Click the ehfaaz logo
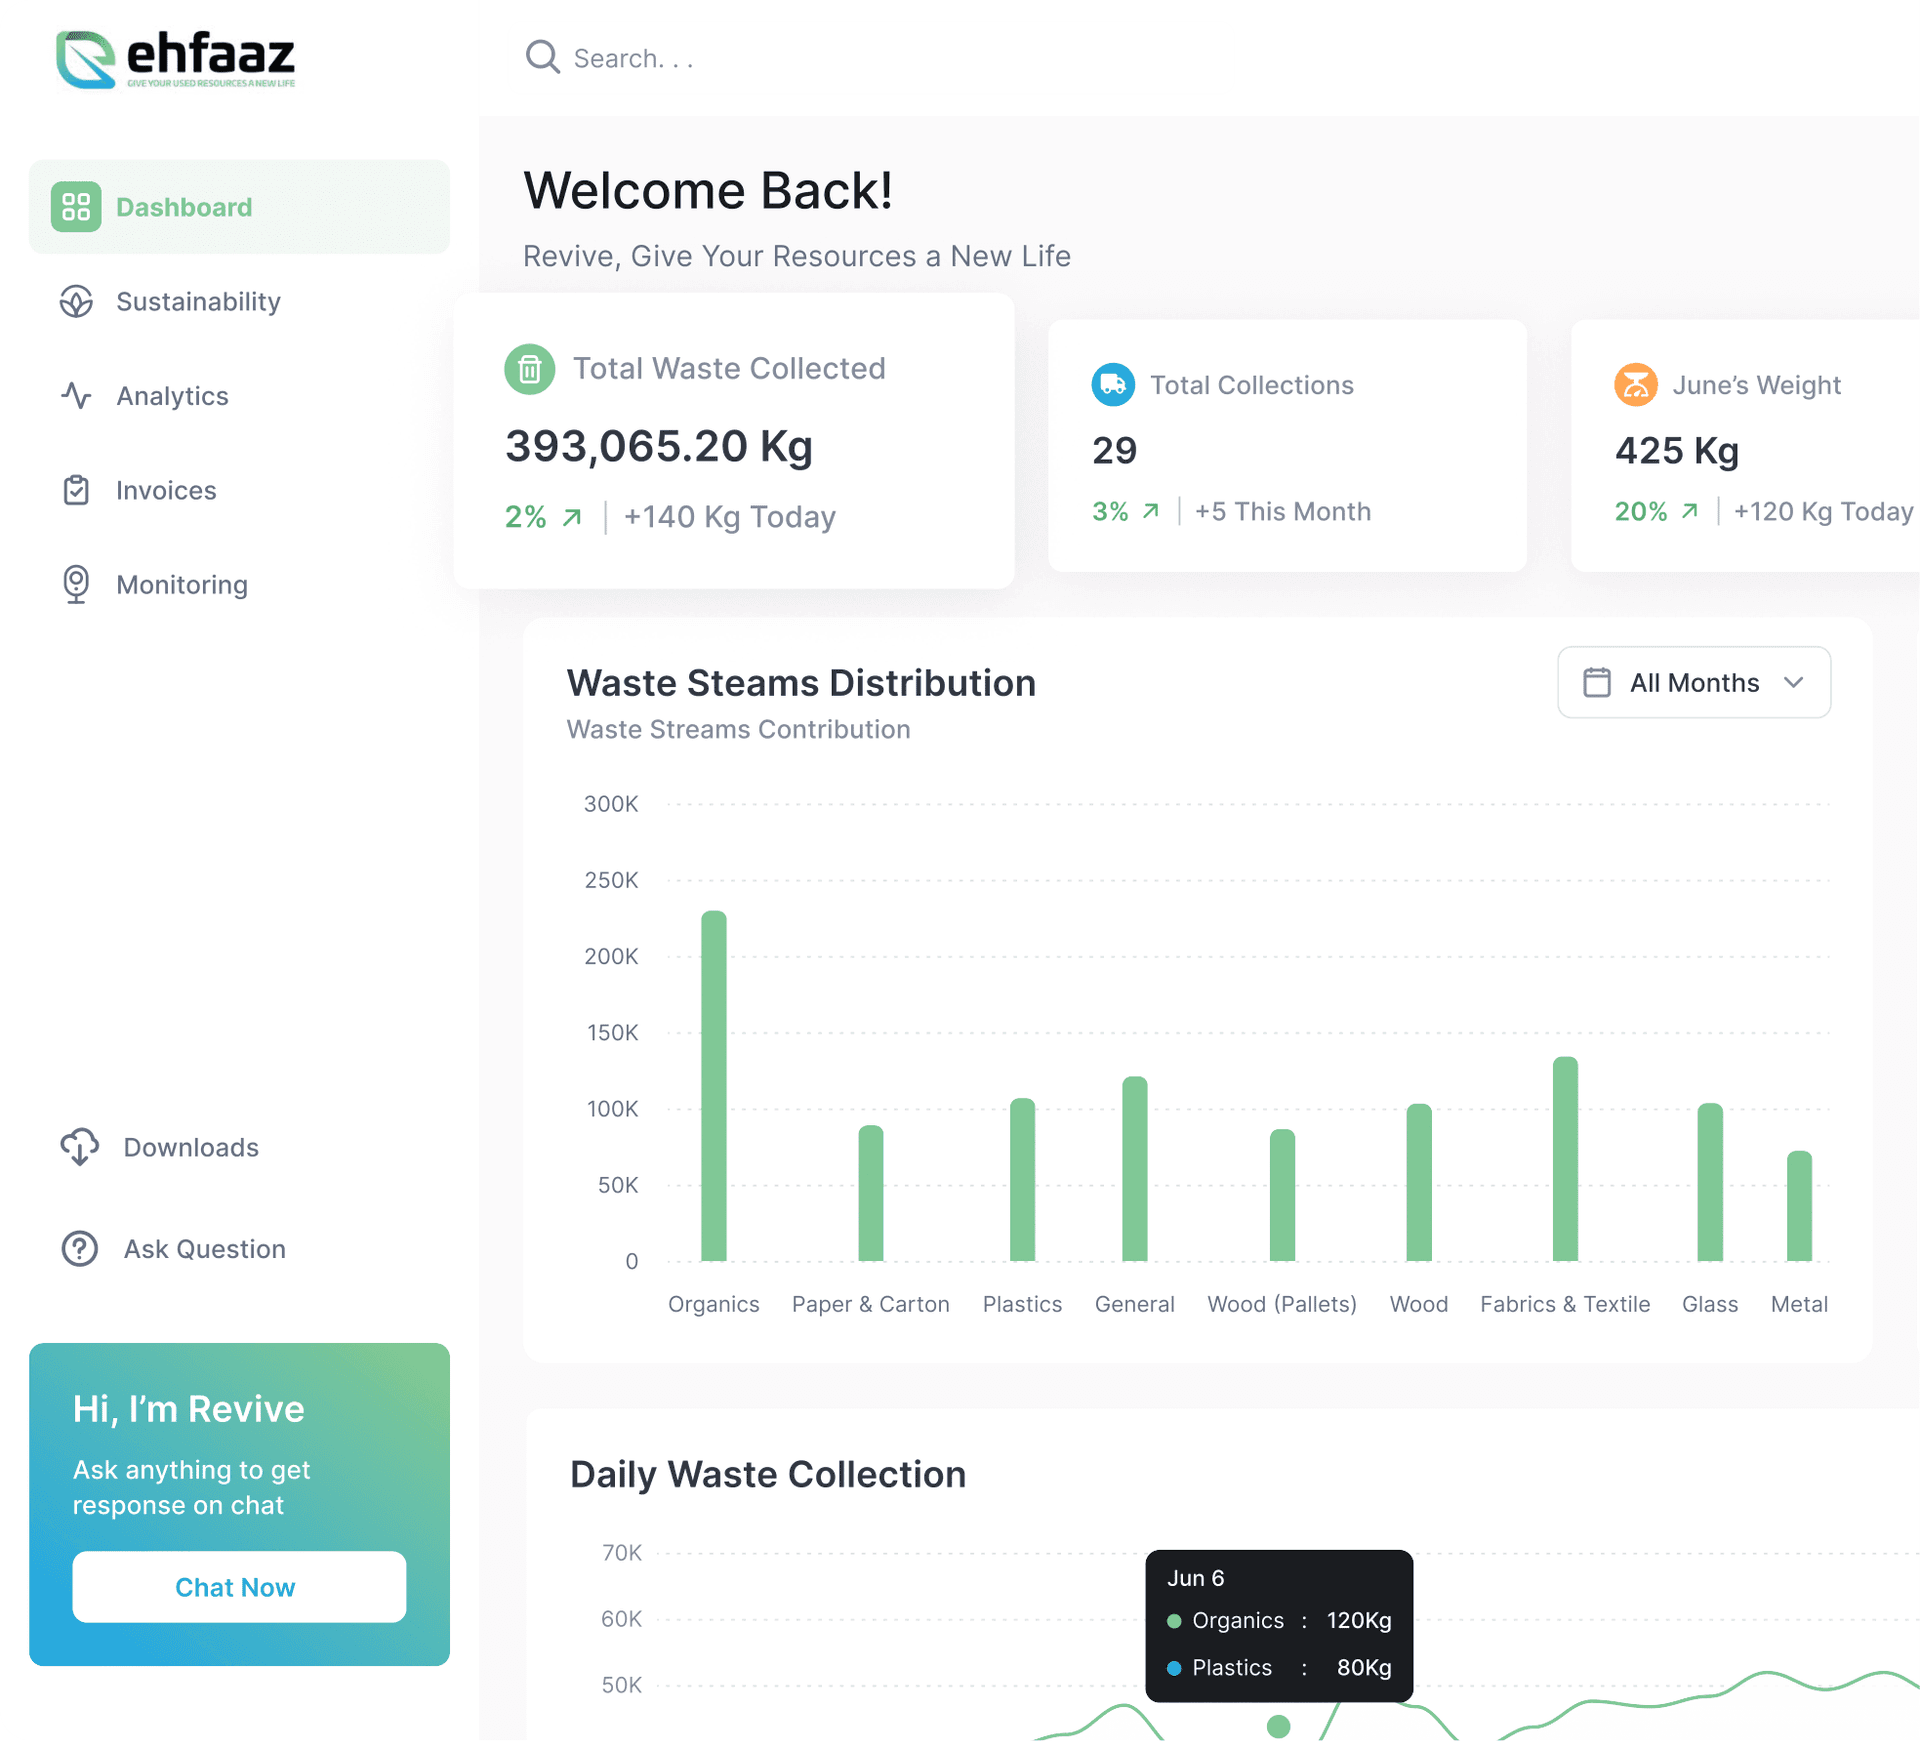This screenshot has height=1741, width=1920. [x=175, y=58]
